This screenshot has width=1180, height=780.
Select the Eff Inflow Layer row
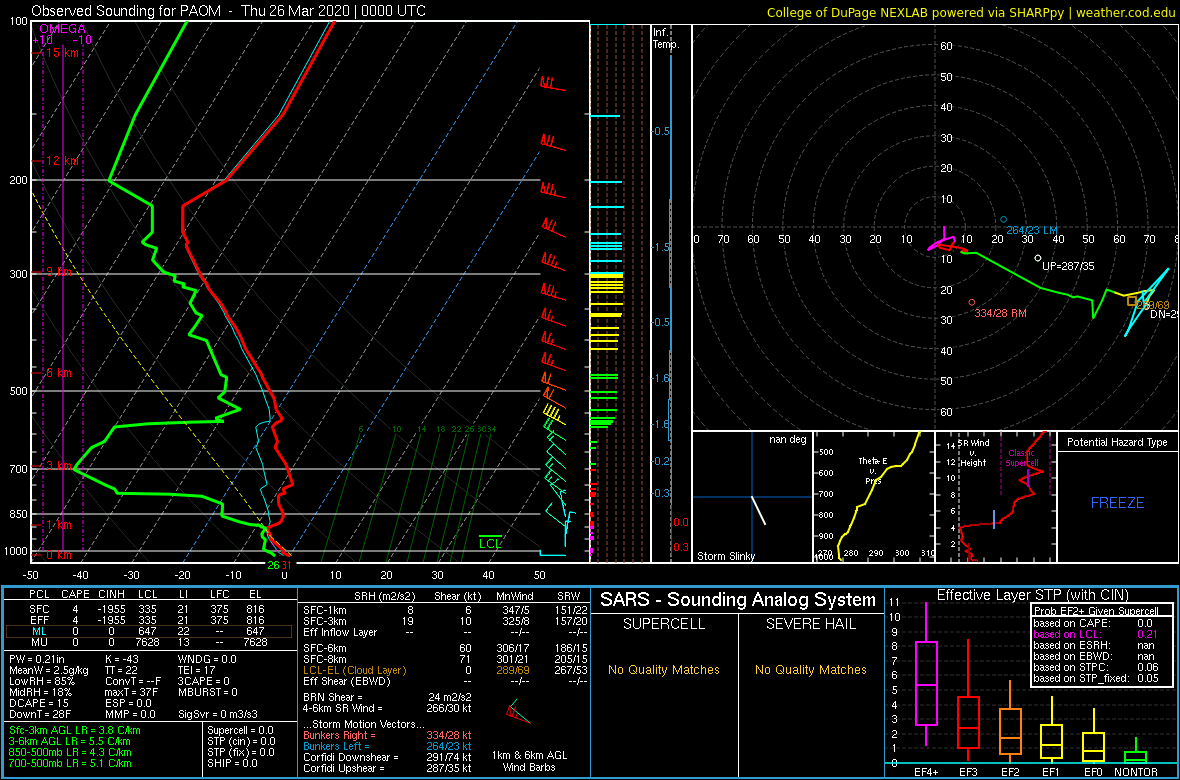(x=445, y=632)
